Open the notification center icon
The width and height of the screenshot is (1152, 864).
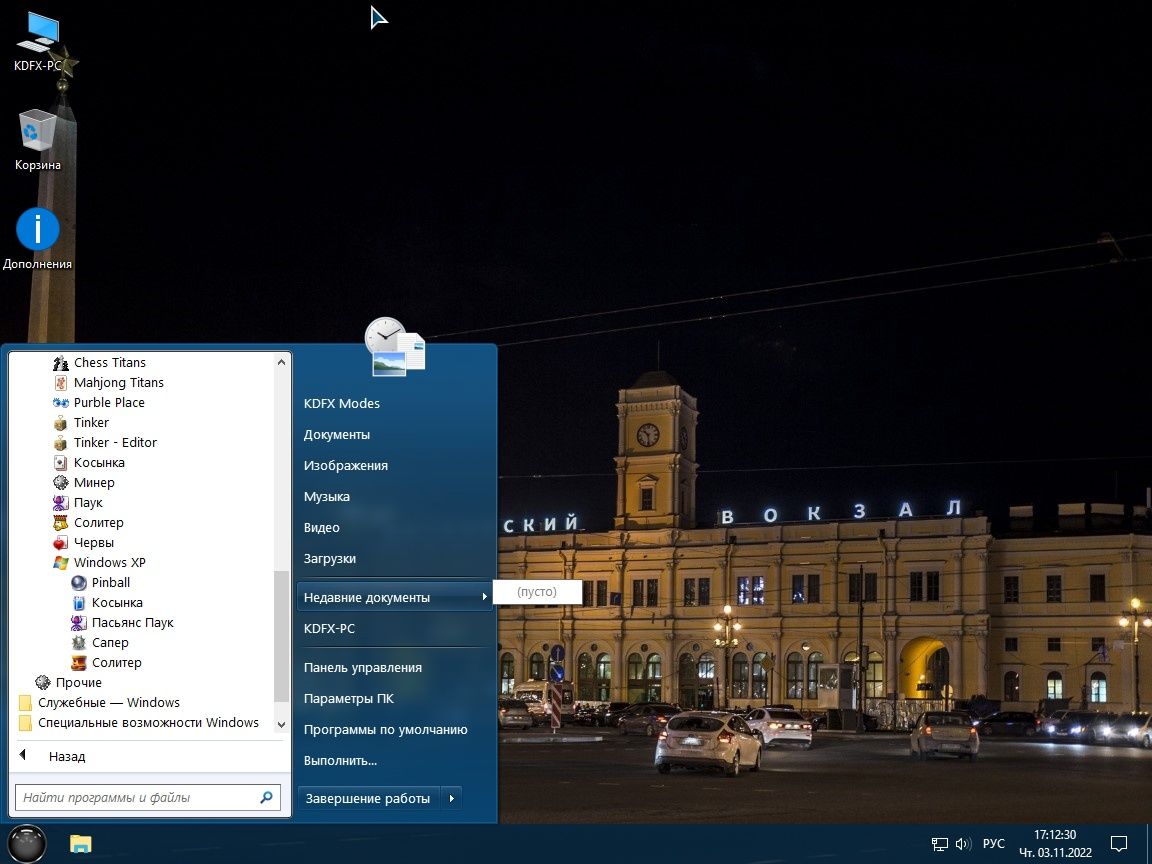[1119, 844]
